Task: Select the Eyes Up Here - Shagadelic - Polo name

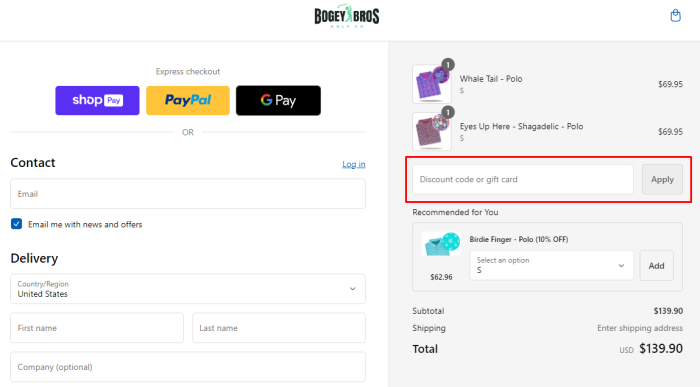Action: pyautogui.click(x=521, y=126)
